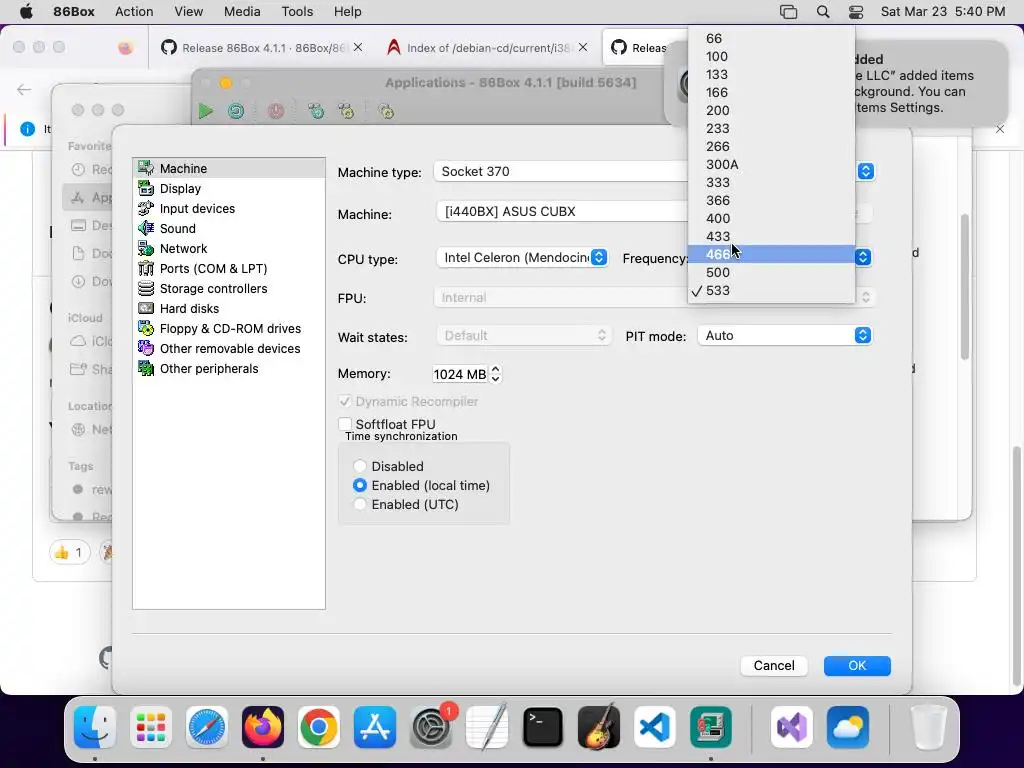Pick 433 in frequency list
Screen dimensions: 1024x768
pos(771,236)
